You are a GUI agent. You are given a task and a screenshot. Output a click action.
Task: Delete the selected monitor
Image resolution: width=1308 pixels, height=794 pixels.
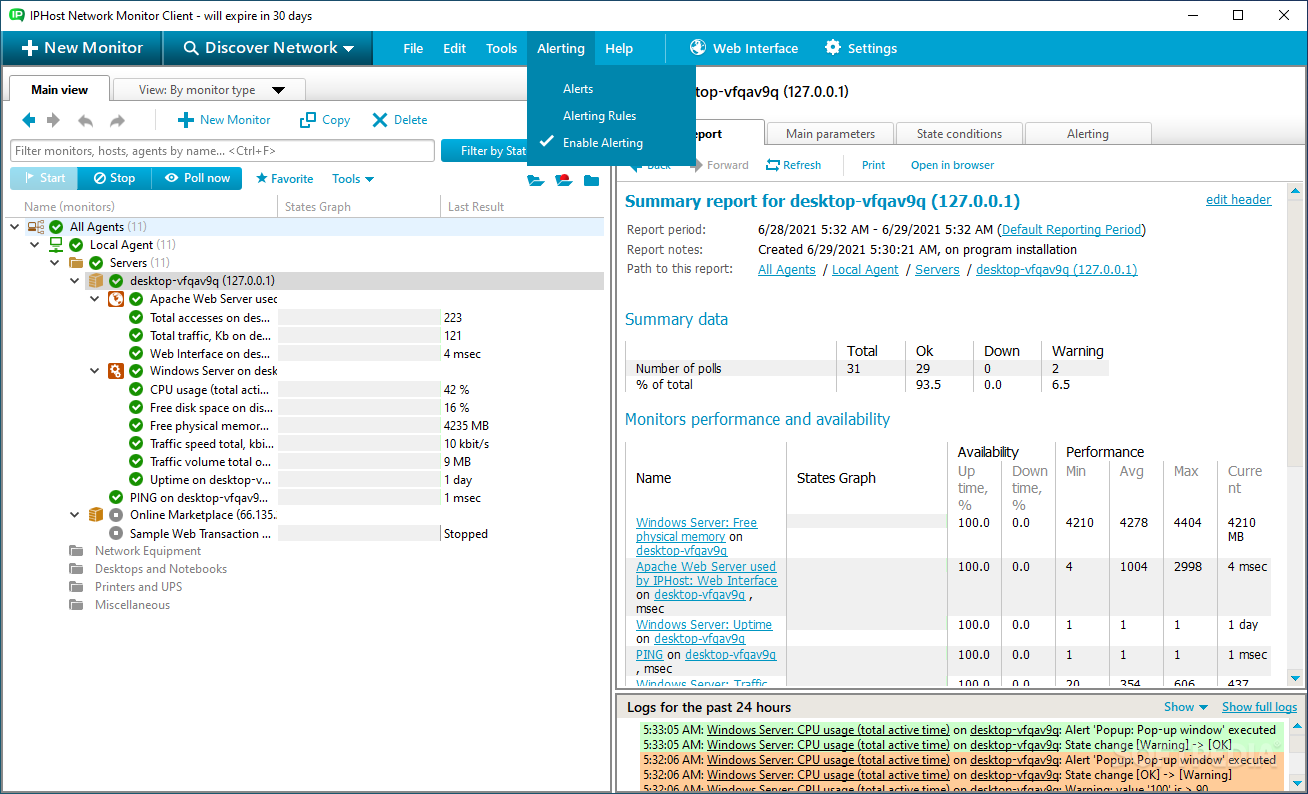click(399, 120)
